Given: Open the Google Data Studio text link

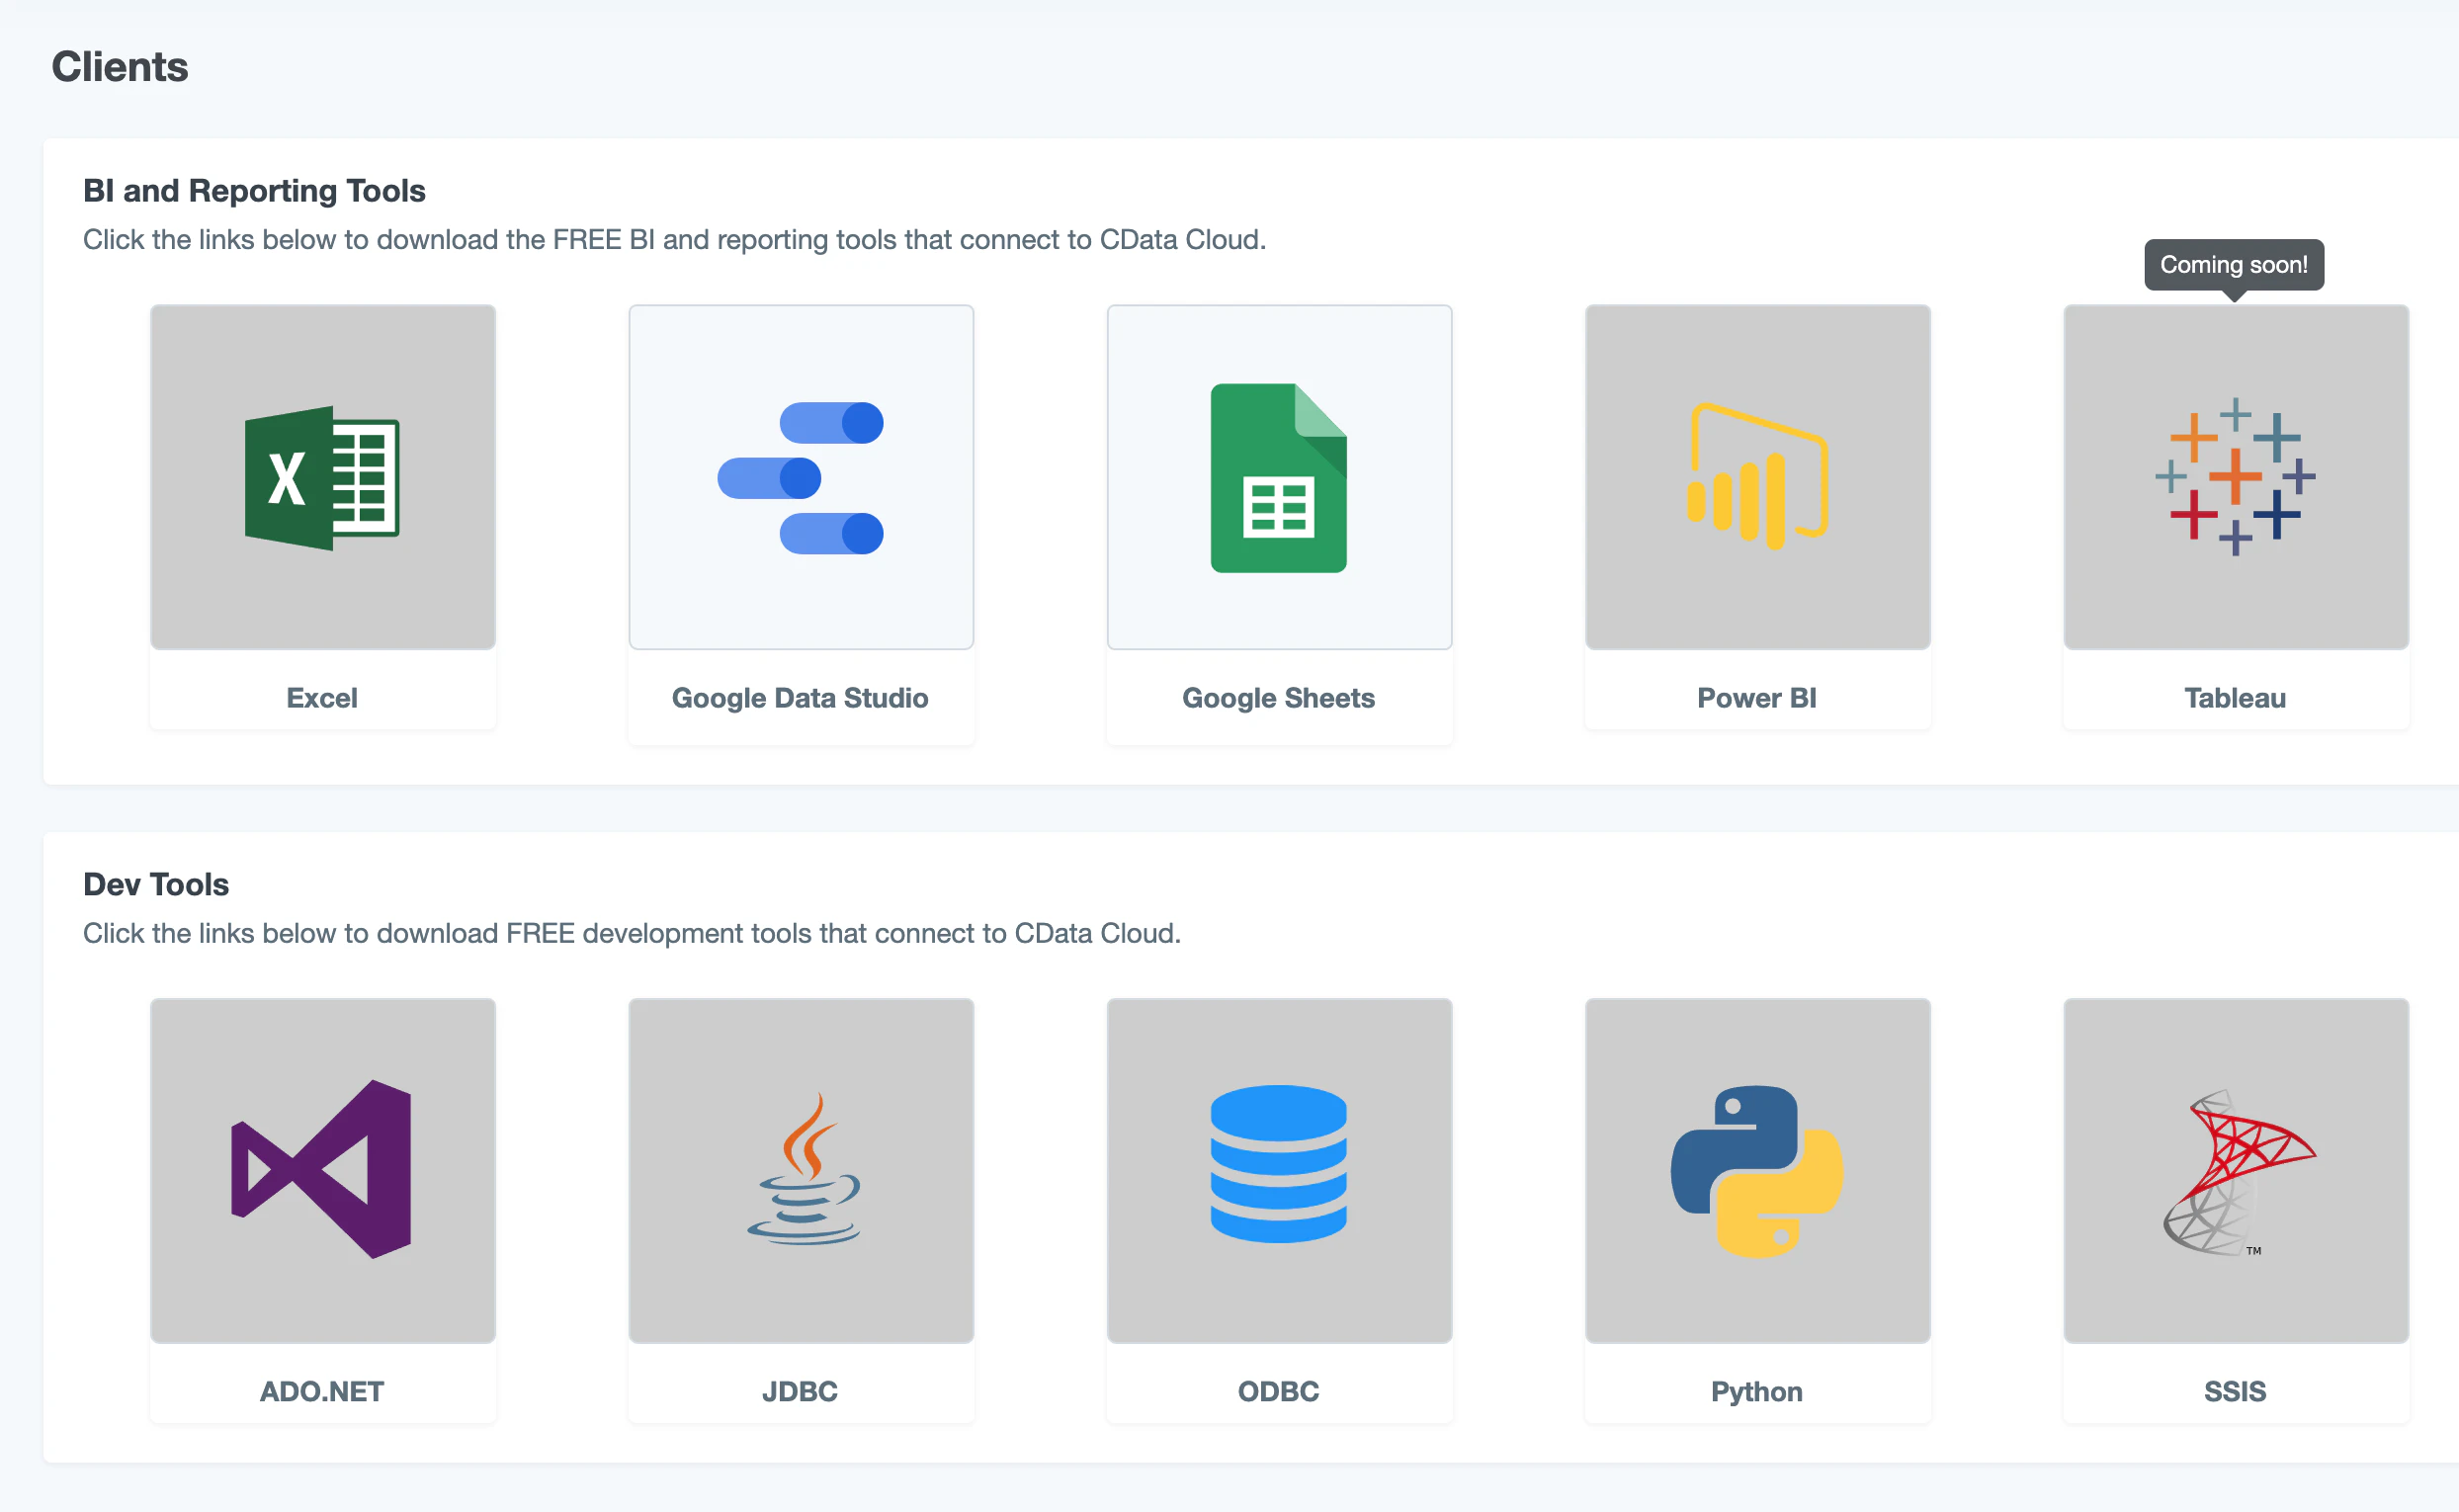Looking at the screenshot, I should click(800, 698).
